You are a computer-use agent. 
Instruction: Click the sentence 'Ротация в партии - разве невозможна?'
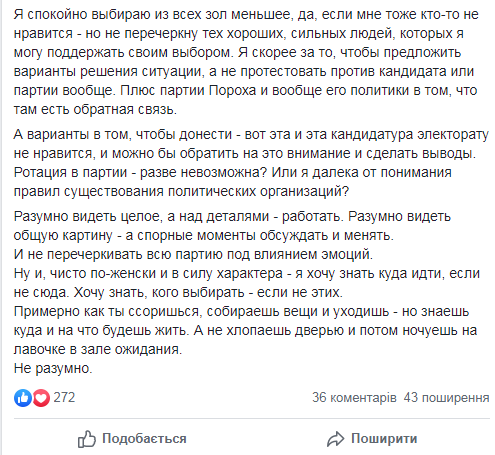coord(141,172)
